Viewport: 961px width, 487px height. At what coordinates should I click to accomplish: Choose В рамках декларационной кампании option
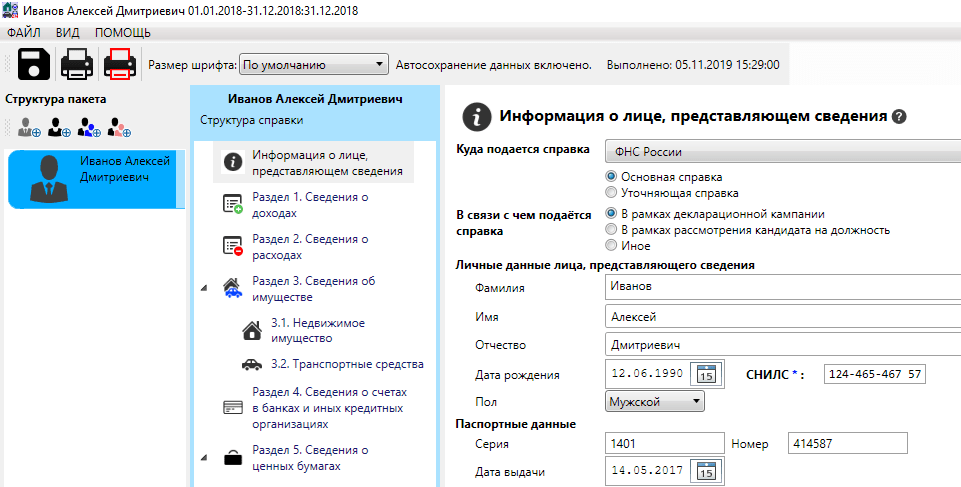point(610,214)
